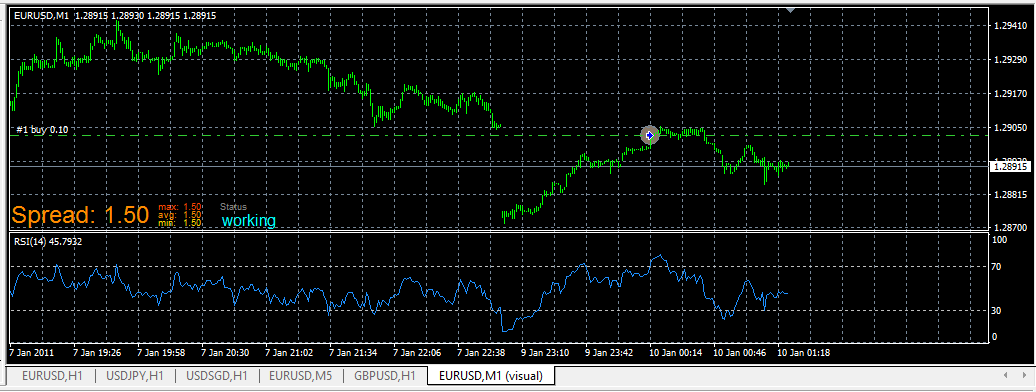Click the 1.29170 price scale value

coord(1010,93)
